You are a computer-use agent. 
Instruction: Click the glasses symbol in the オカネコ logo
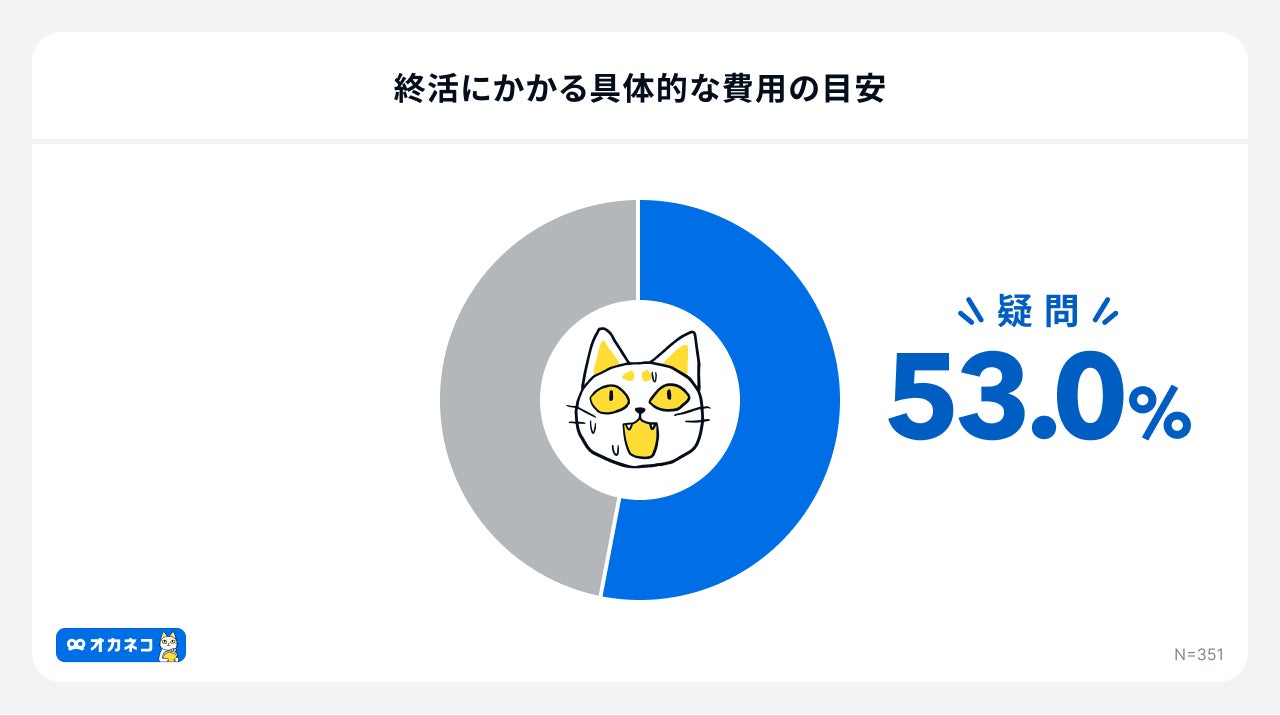(76, 646)
